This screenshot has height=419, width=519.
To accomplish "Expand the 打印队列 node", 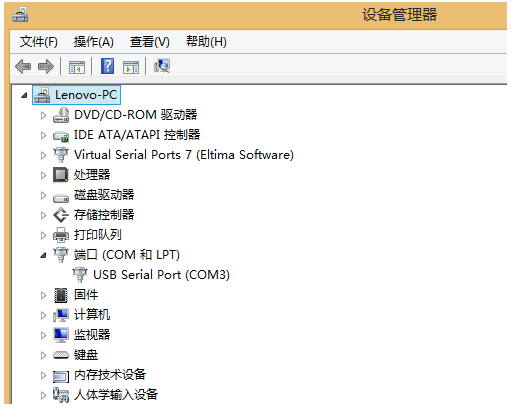I will tap(43, 235).
